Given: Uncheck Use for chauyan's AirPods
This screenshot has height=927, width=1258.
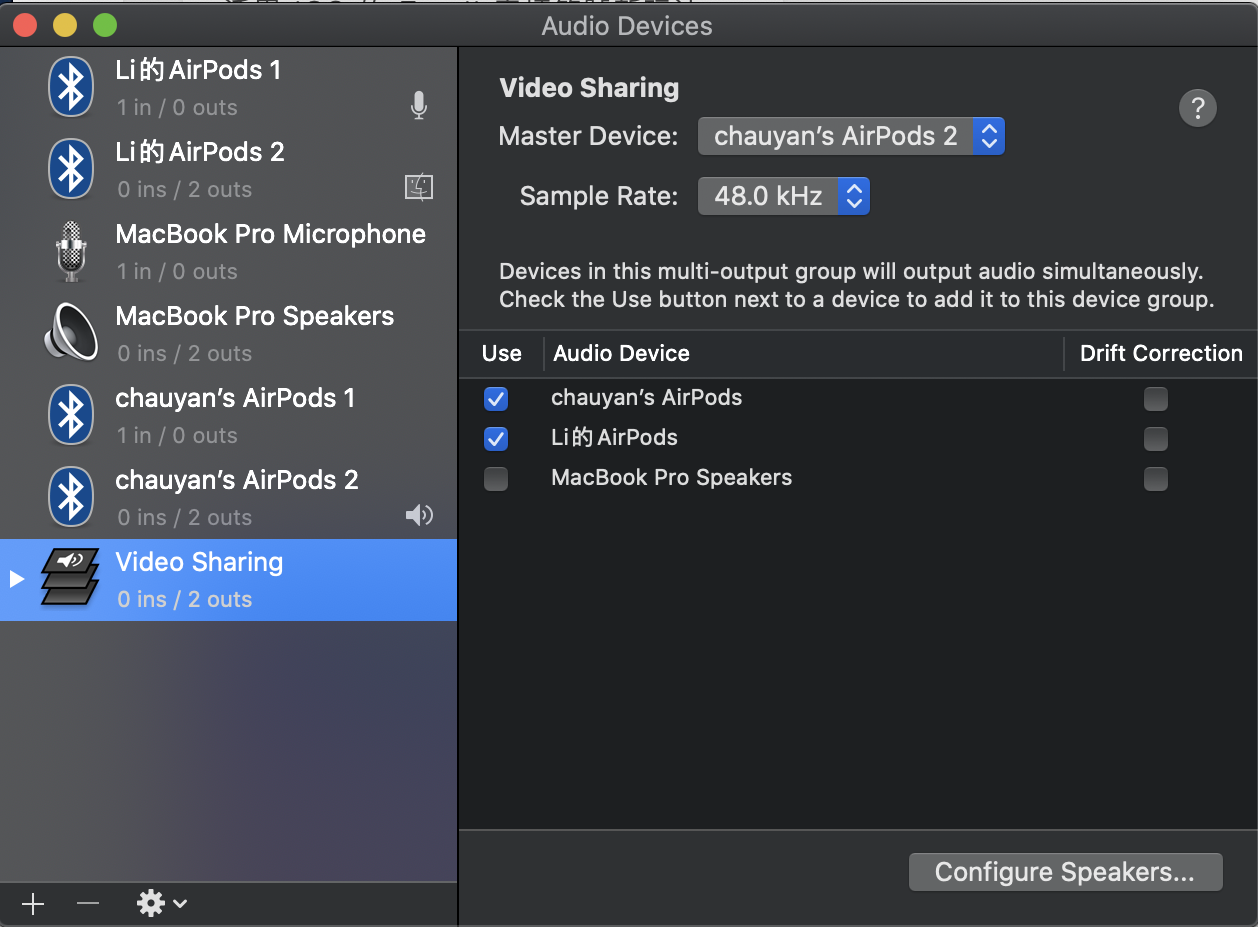Looking at the screenshot, I should pyautogui.click(x=495, y=399).
